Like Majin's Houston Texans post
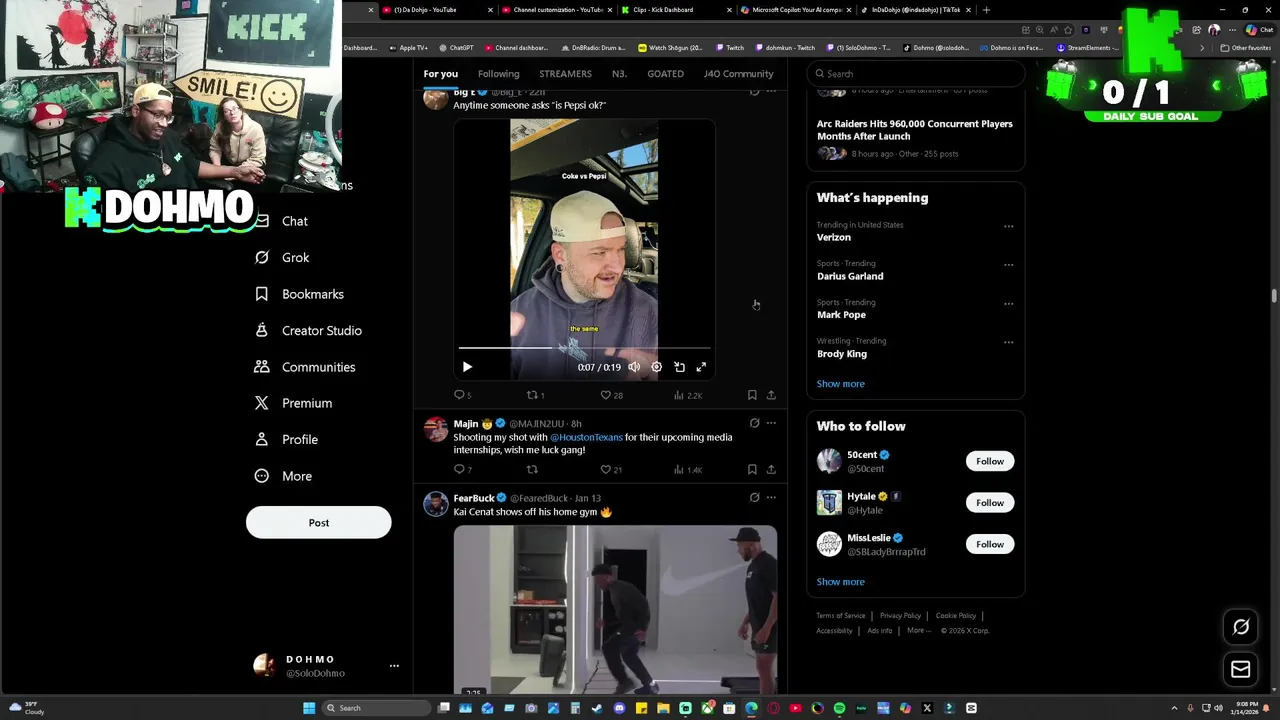 tap(611, 469)
